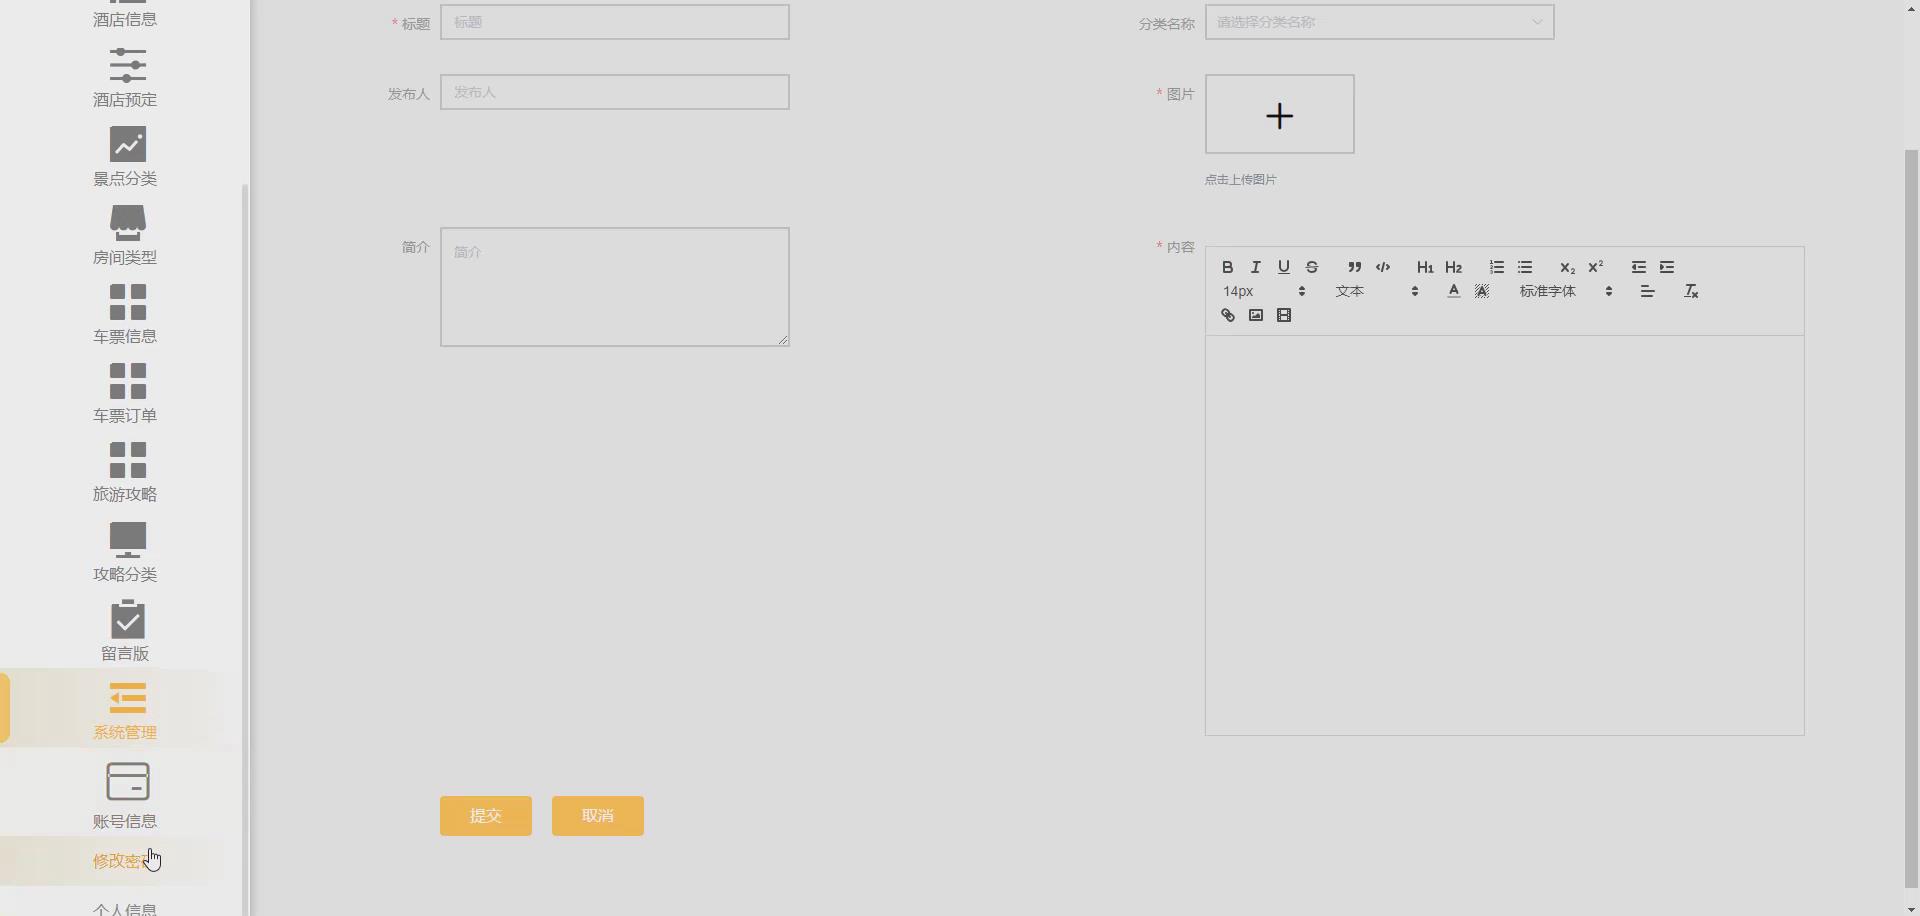Click the plus to upload image
Screen dimensions: 1920x916
coord(1279,114)
